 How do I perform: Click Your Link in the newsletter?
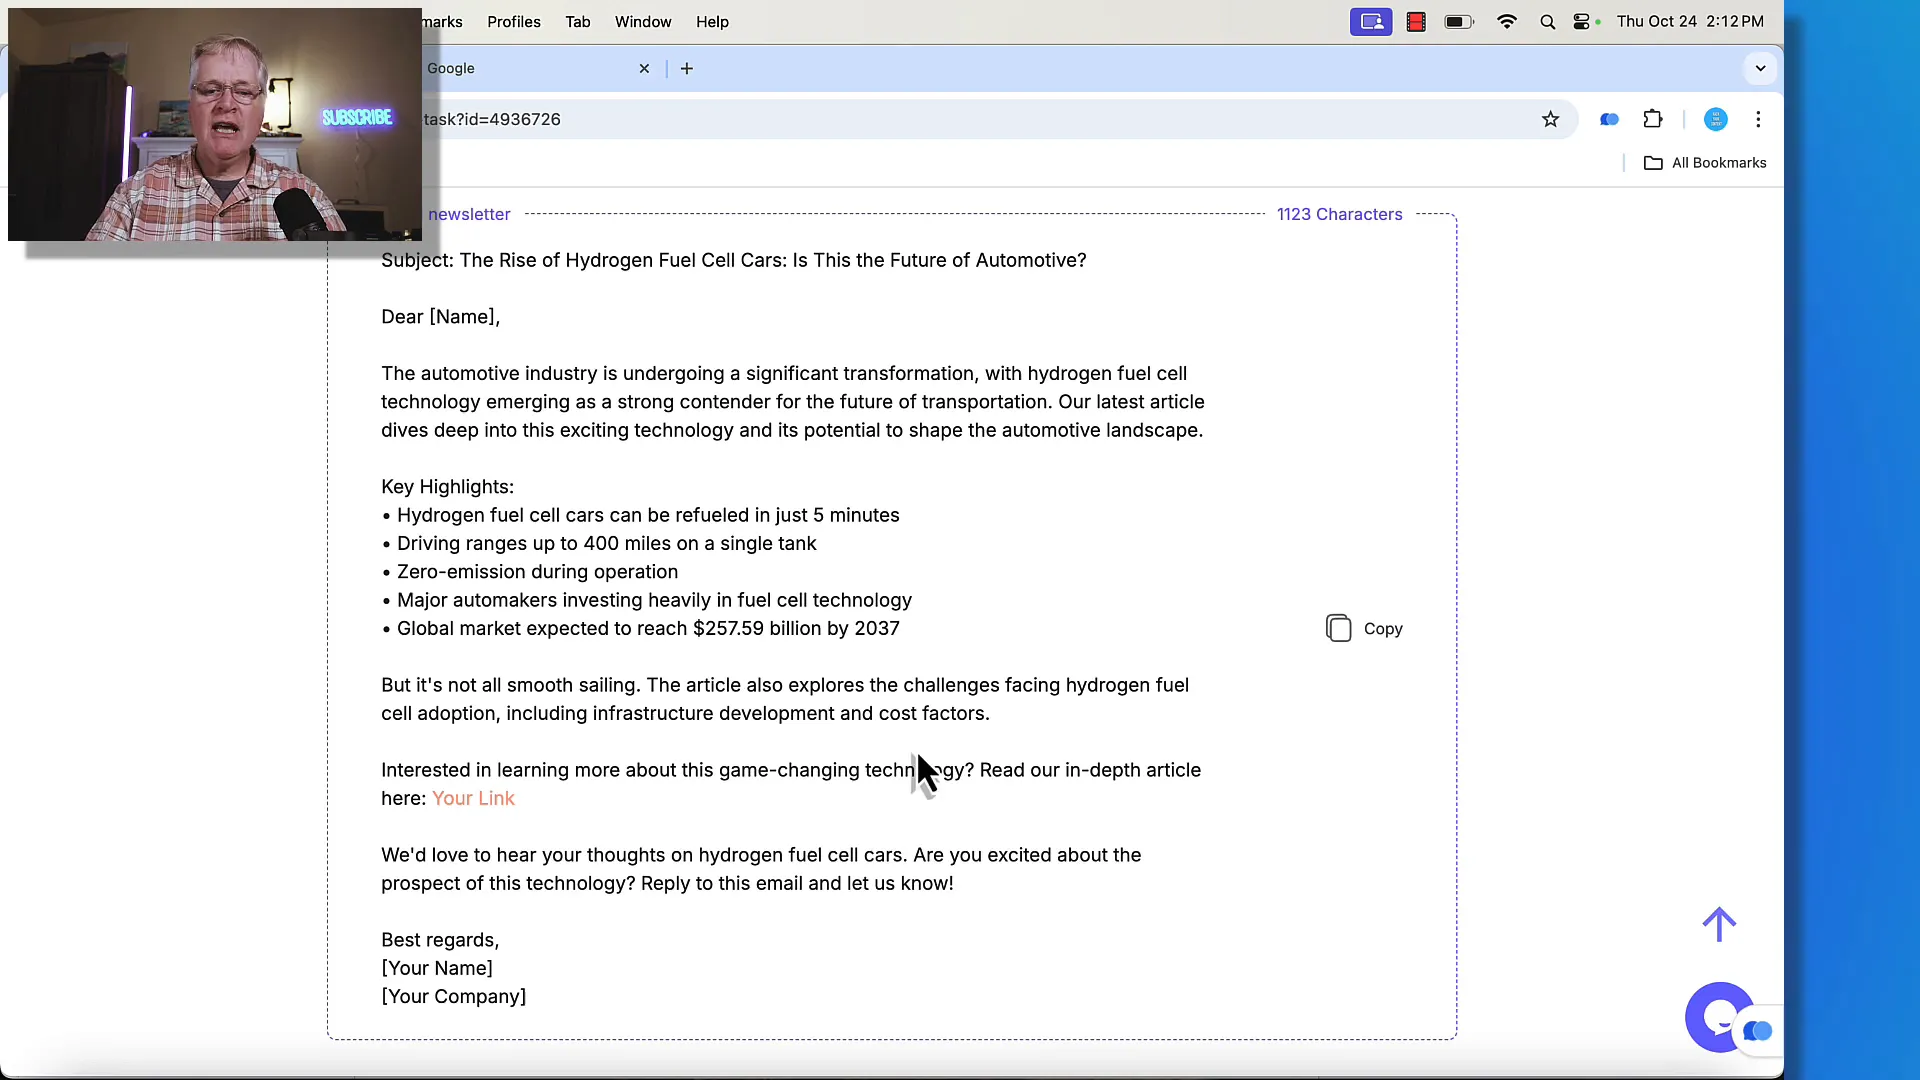point(473,798)
